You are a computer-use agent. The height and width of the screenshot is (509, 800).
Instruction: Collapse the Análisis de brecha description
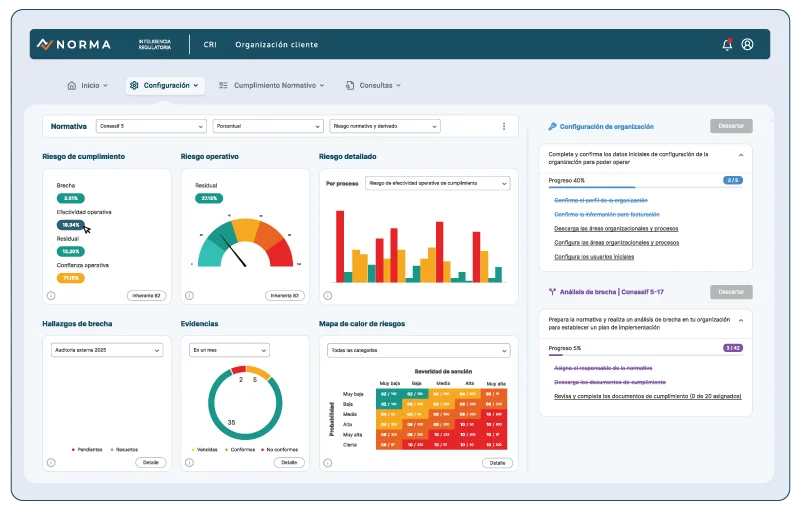pos(741,320)
